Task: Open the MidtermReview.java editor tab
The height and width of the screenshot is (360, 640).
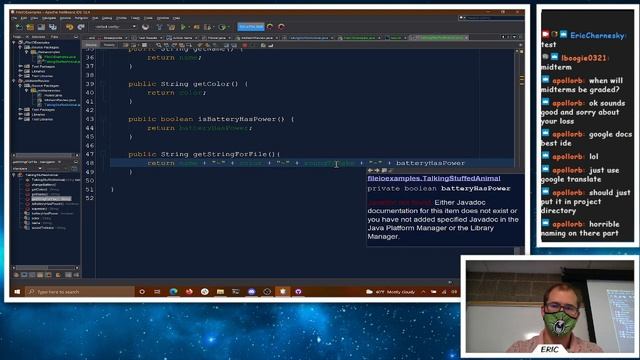Action: 257,38
